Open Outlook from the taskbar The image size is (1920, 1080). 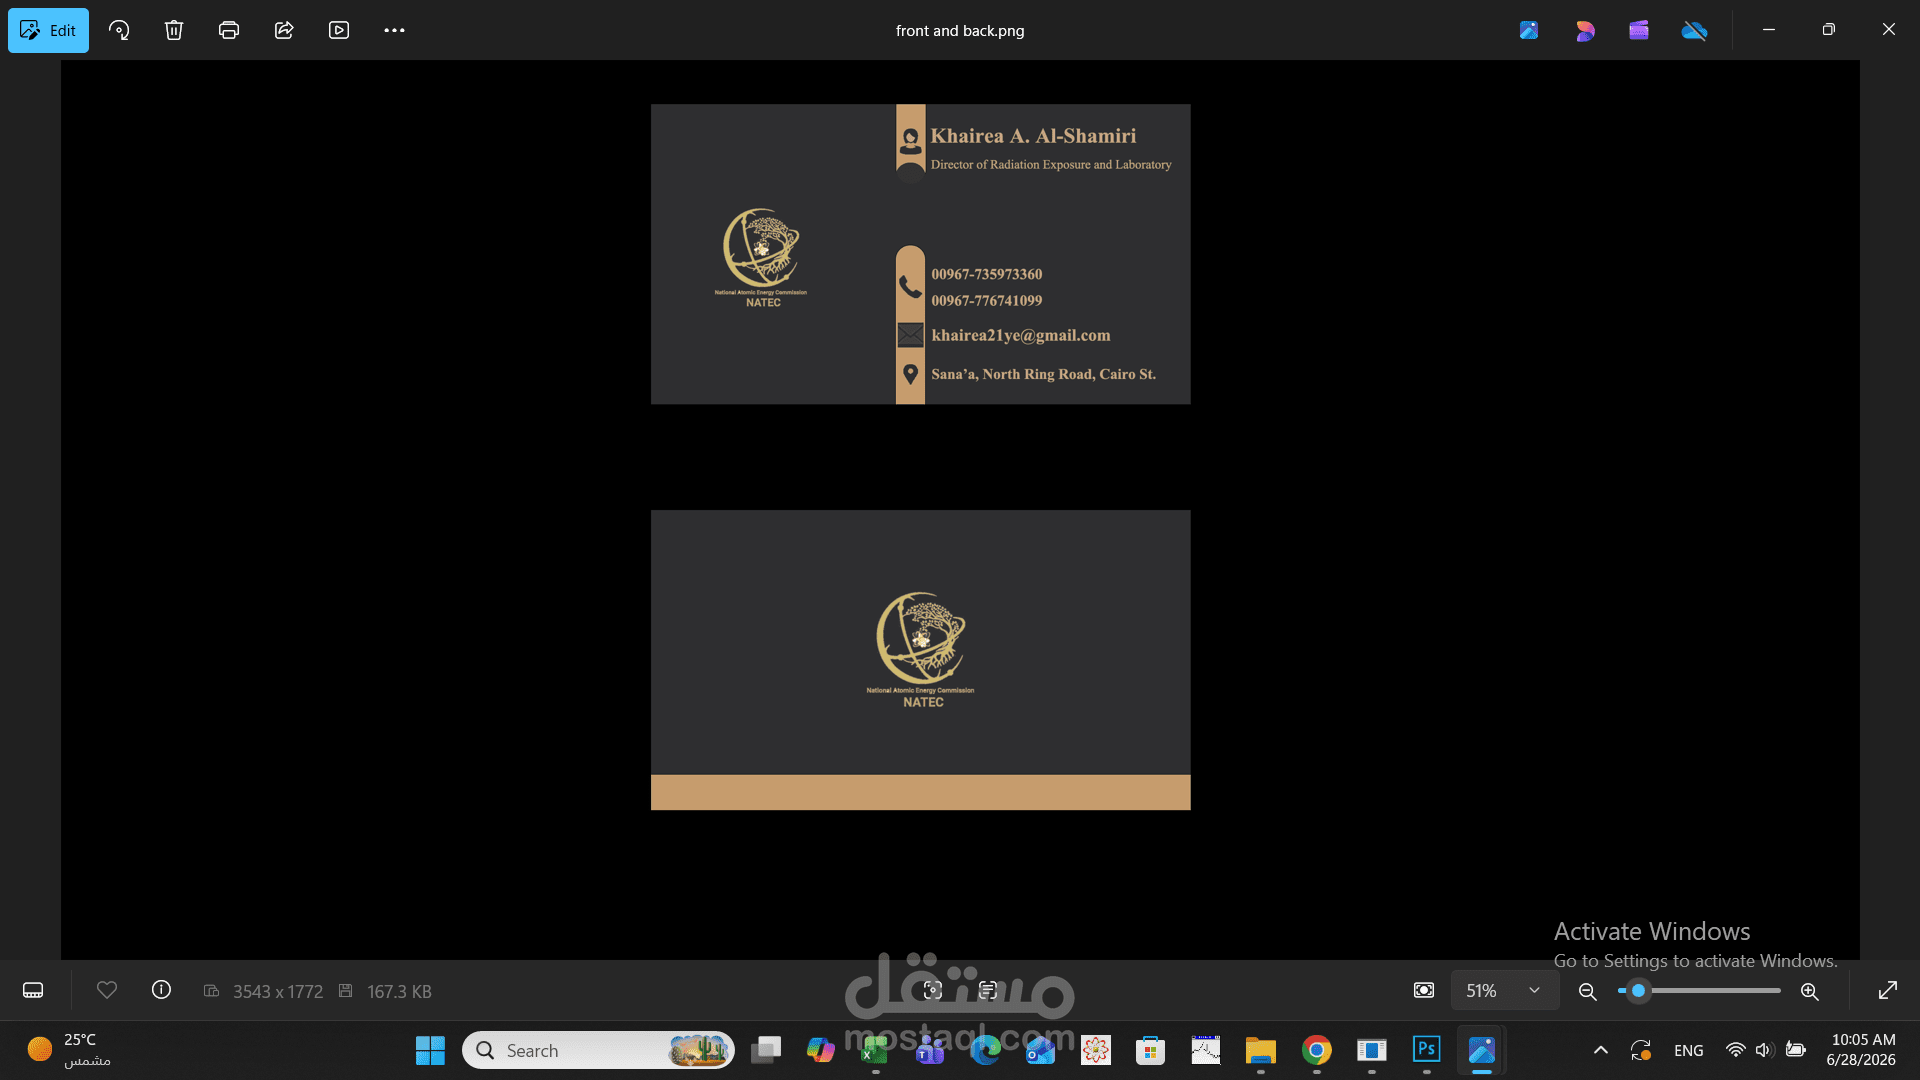(x=1040, y=1050)
